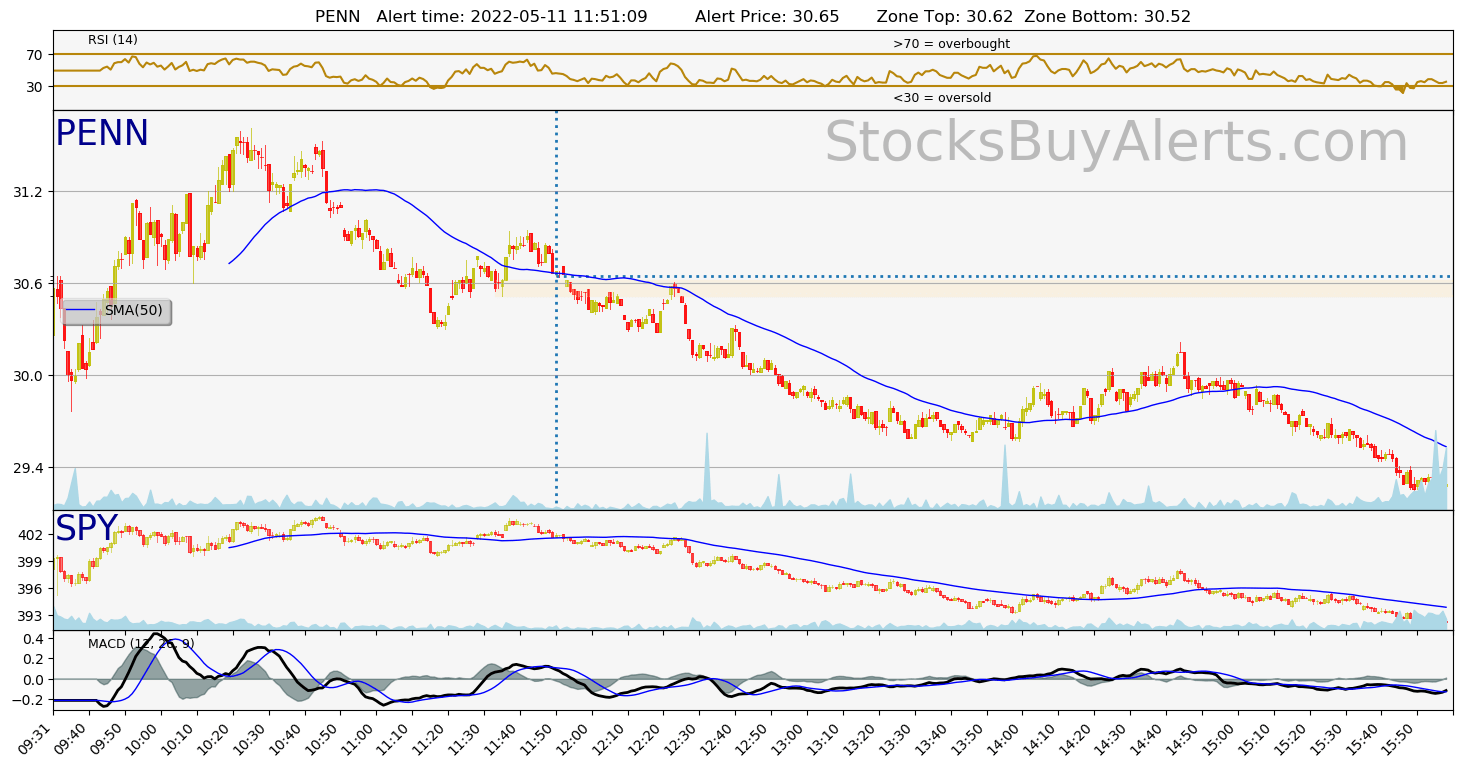This screenshot has height=768, width=1468.
Task: Click the horizontal dotted alert price line
Action: tap(1005, 276)
